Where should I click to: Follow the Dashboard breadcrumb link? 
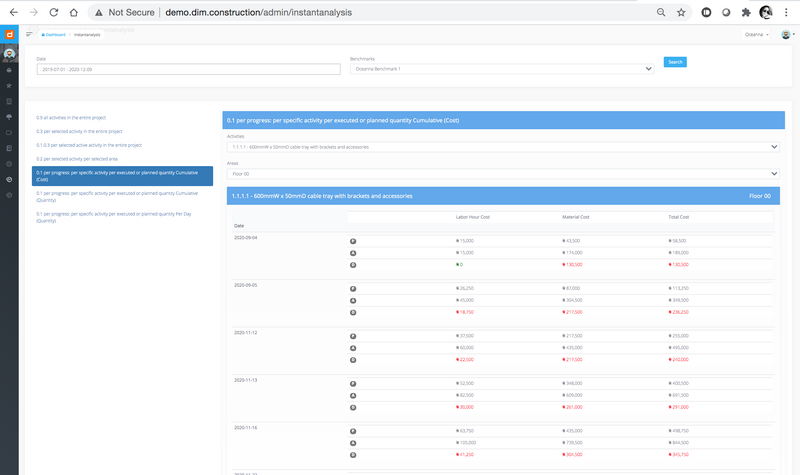tap(54, 35)
